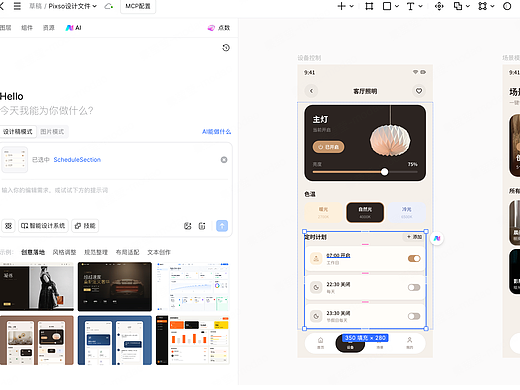The width and height of the screenshot is (520, 390).
Task: Show 文本创作 example category
Action: tap(159, 252)
